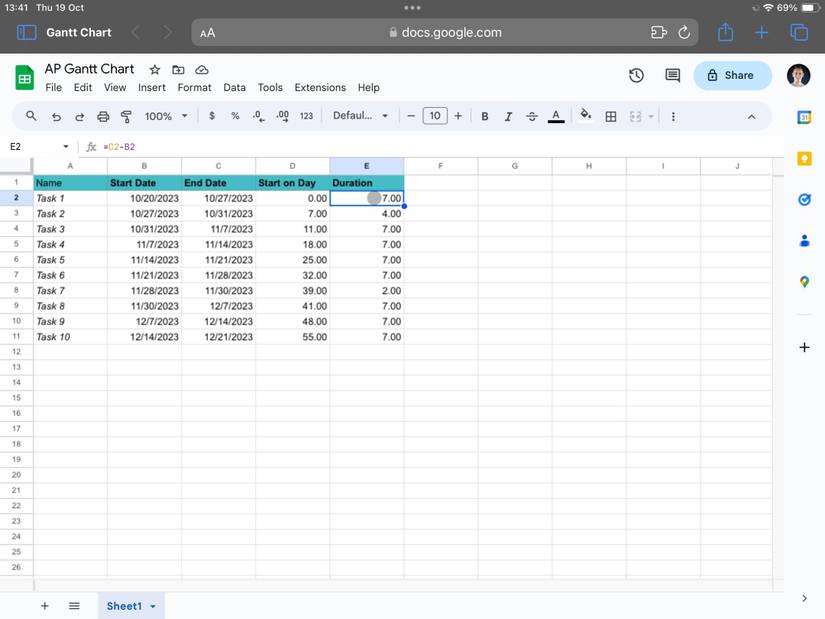
Task: Select the paint format tool
Action: coord(126,116)
